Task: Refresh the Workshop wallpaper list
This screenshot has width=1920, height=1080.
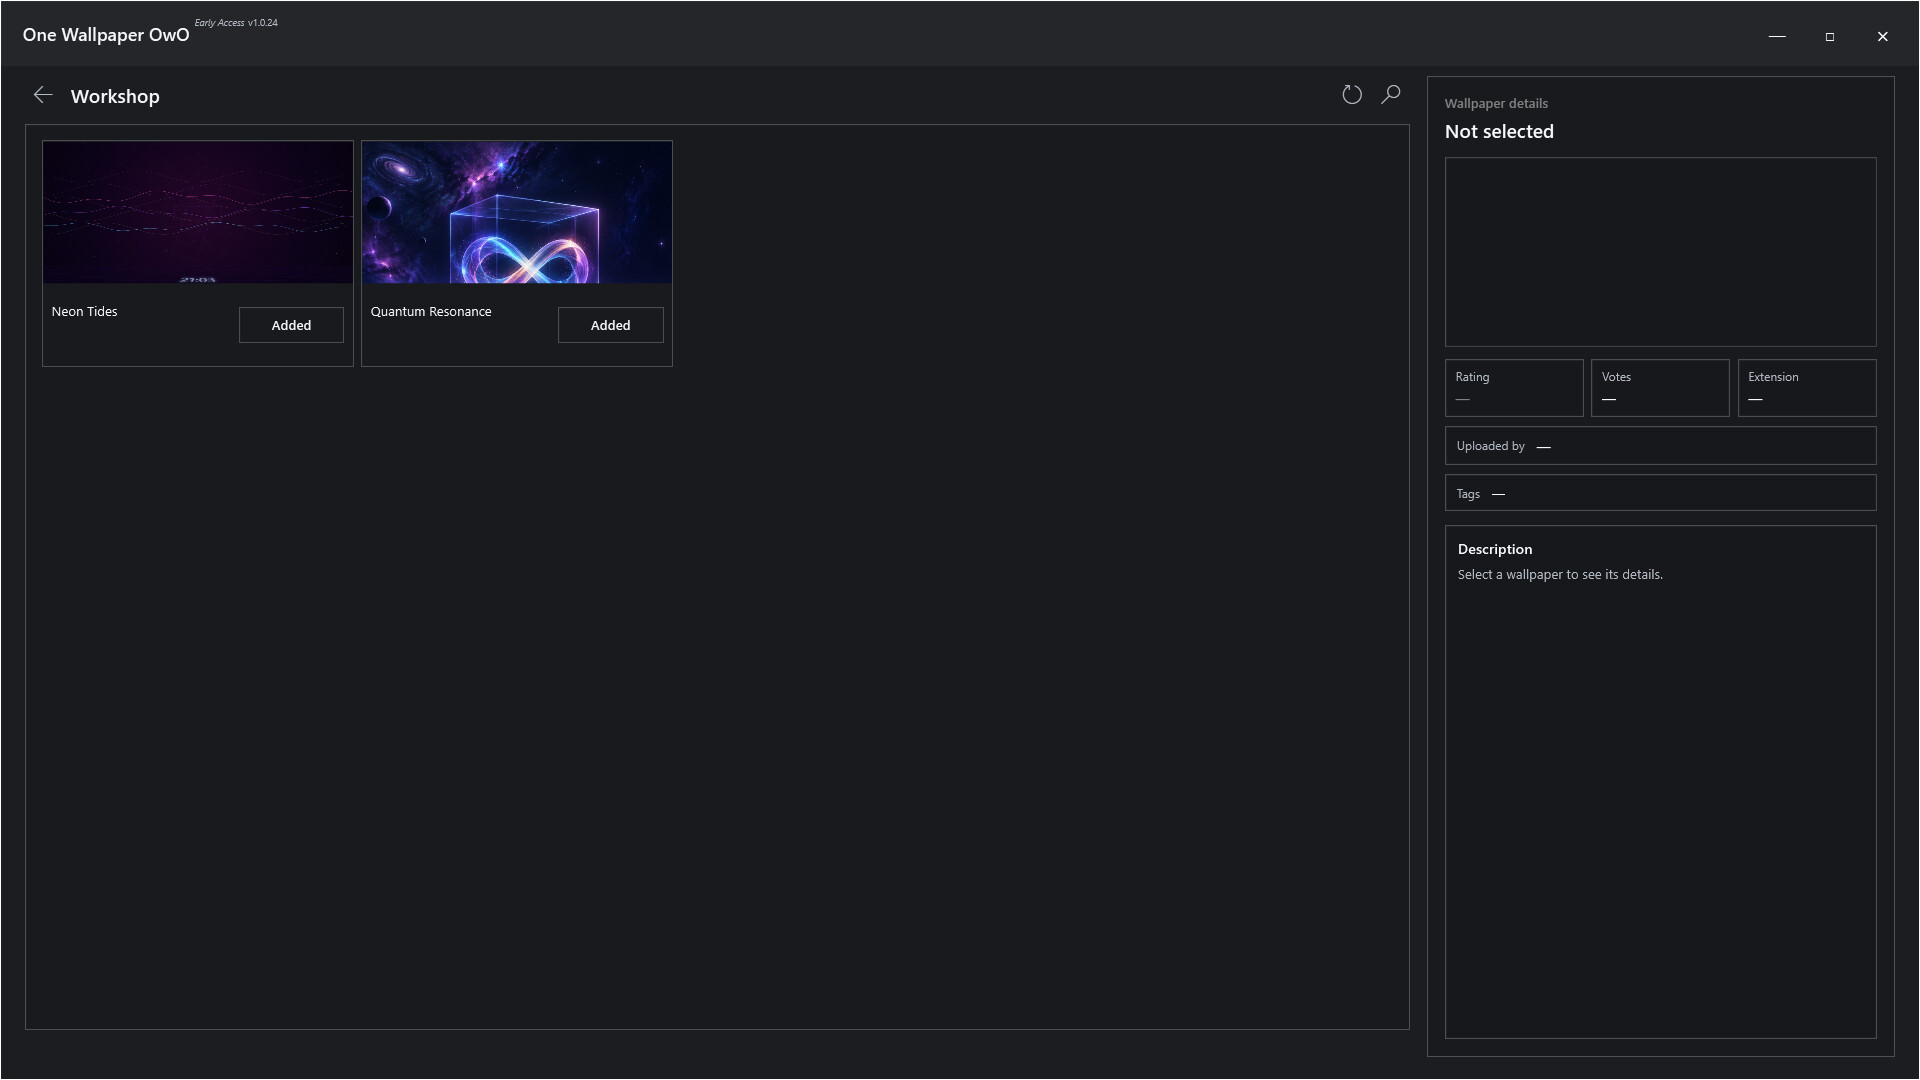Action: (1352, 95)
